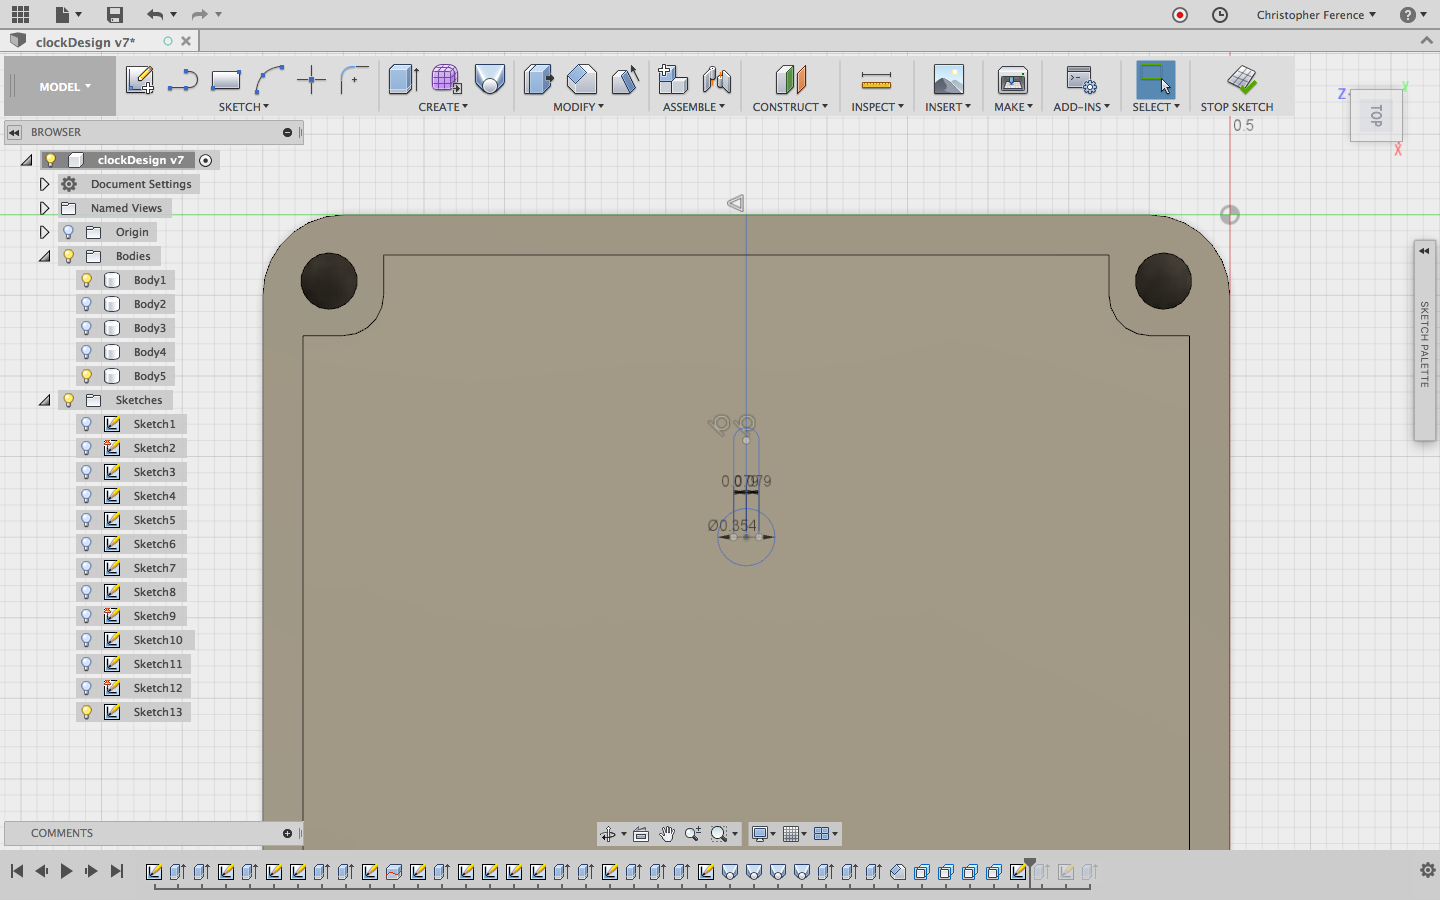Screen dimensions: 1440x900
Task: Toggle visibility of Body1
Action: (x=87, y=280)
